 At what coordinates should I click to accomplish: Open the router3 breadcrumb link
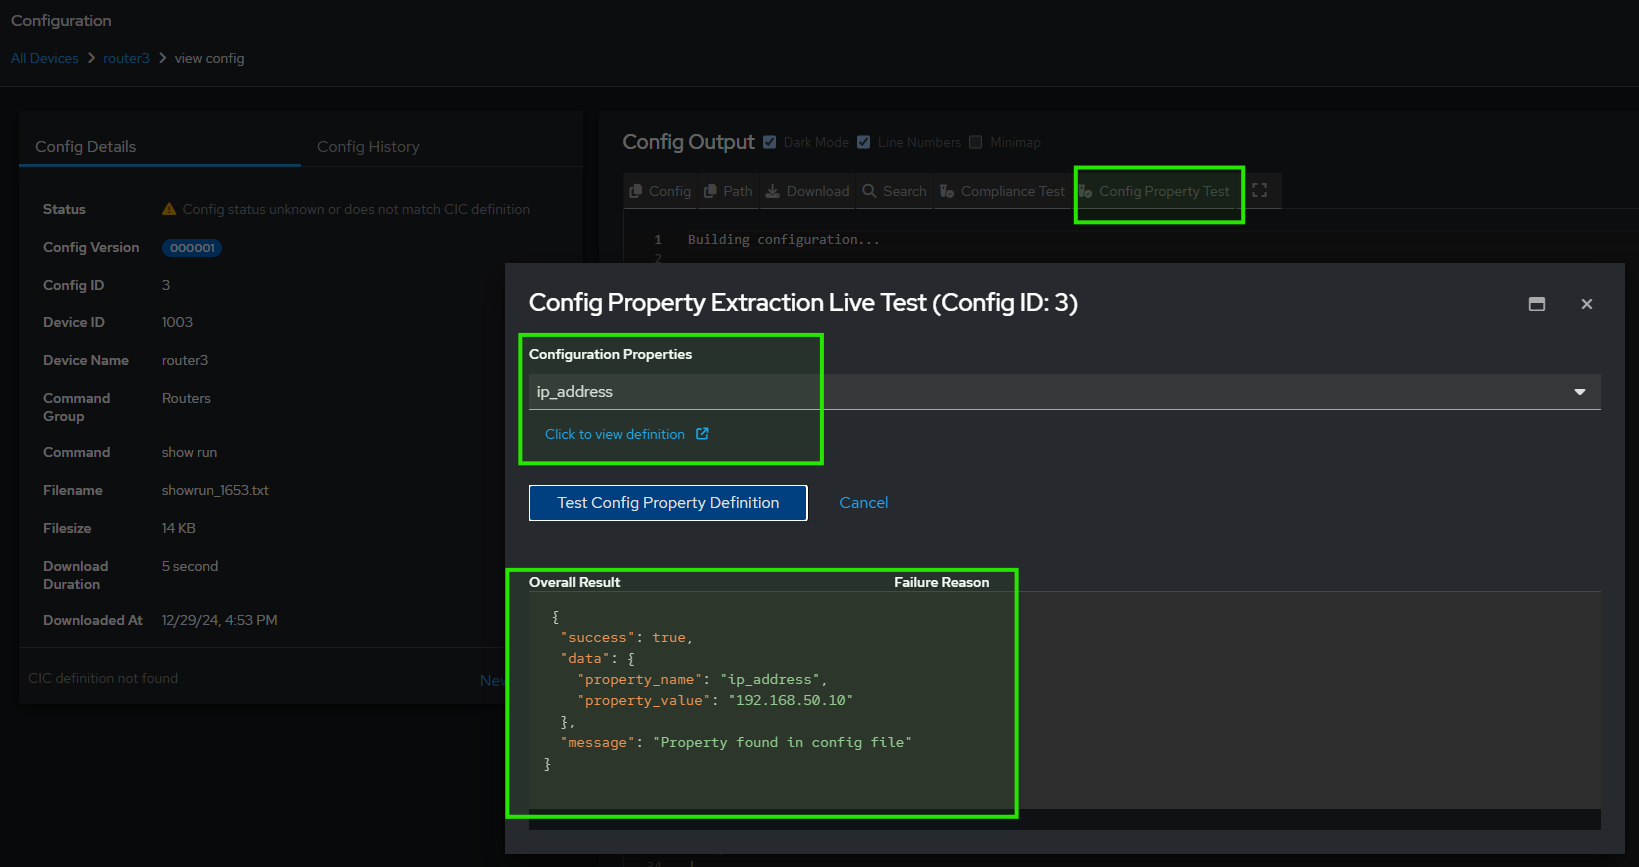pyautogui.click(x=126, y=58)
